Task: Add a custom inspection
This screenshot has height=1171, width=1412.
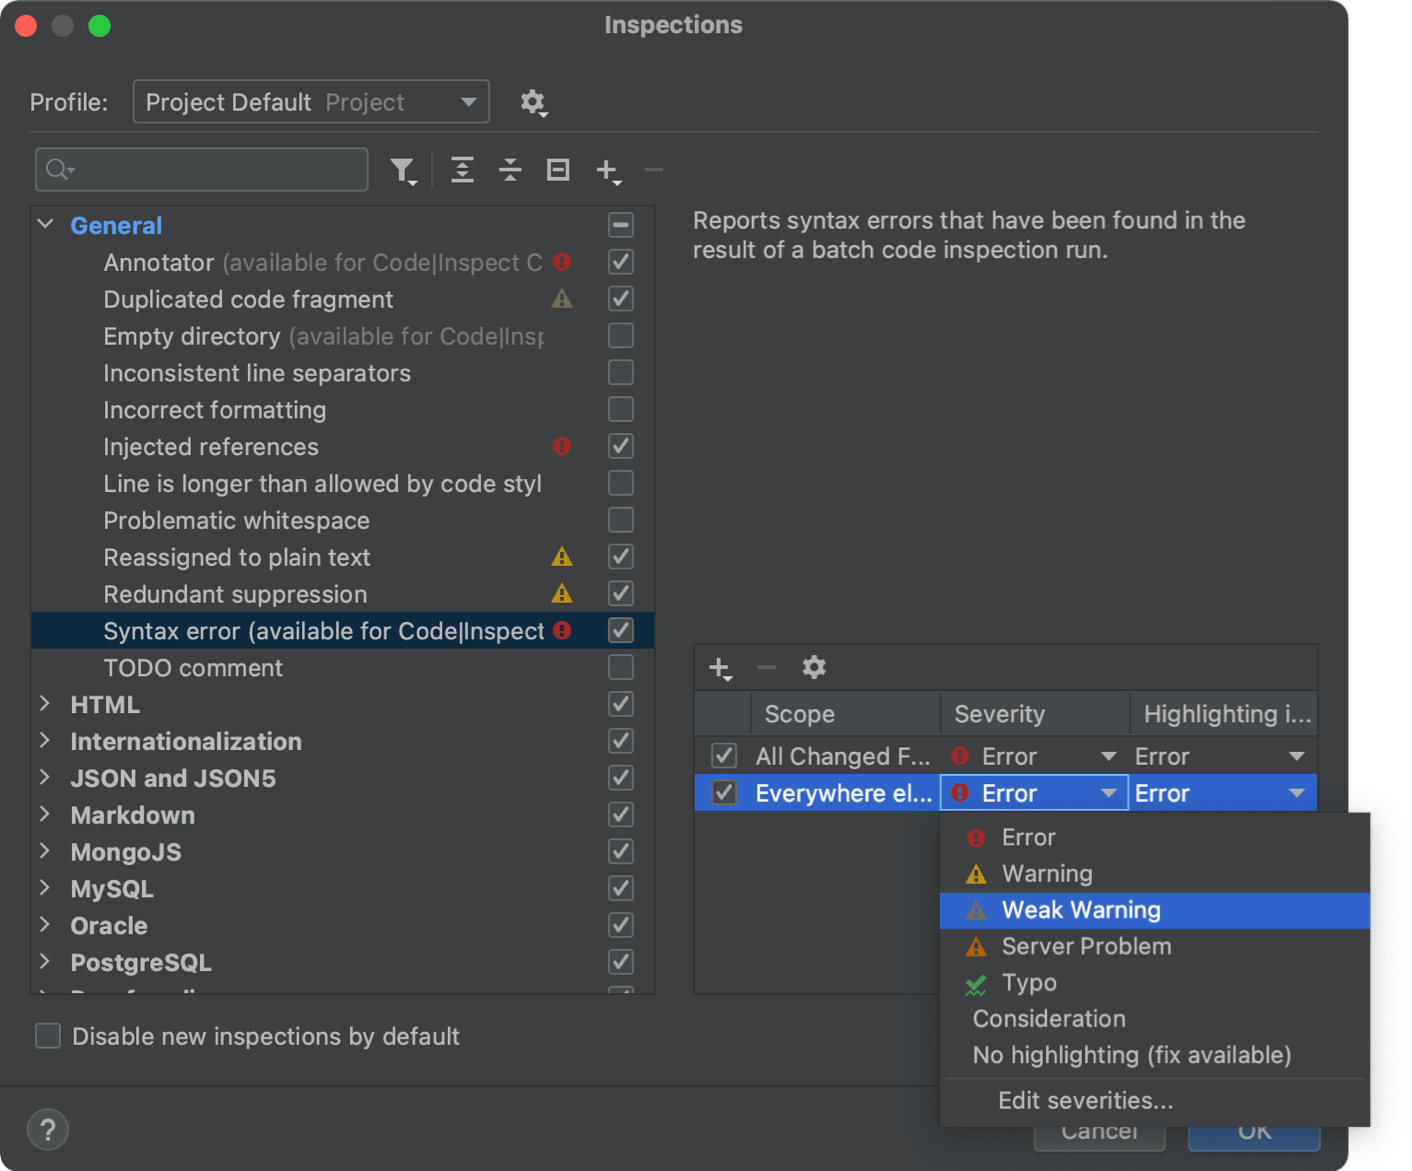Action: (608, 170)
